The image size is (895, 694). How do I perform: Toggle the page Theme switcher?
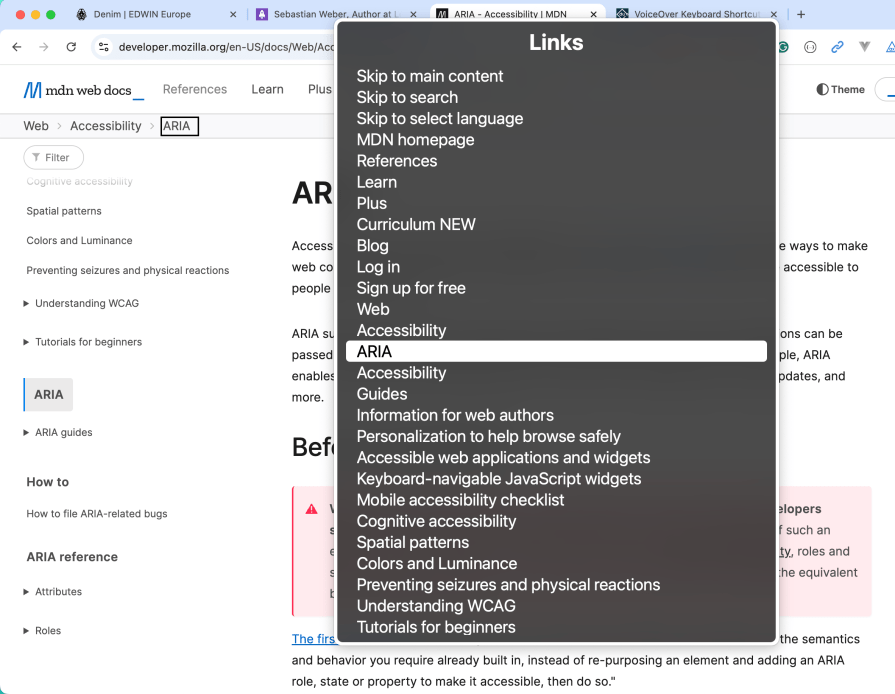click(x=840, y=89)
